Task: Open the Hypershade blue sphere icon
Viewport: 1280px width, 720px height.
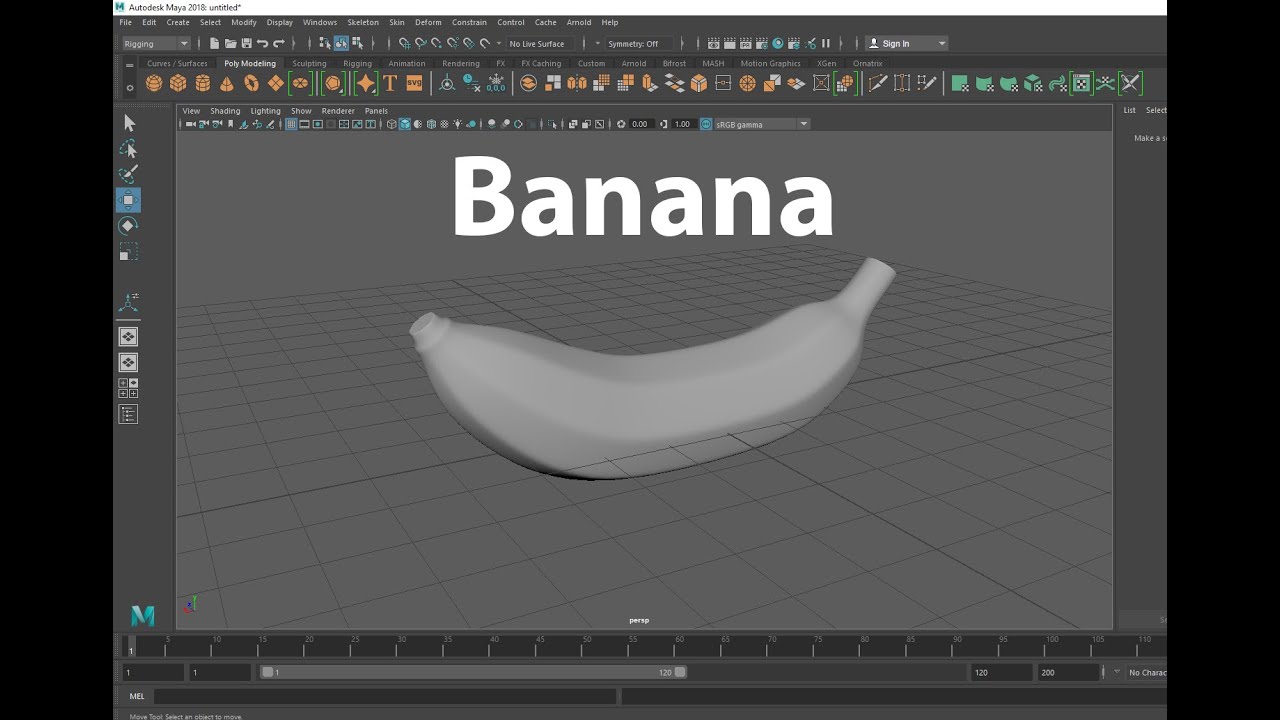Action: pyautogui.click(x=777, y=43)
